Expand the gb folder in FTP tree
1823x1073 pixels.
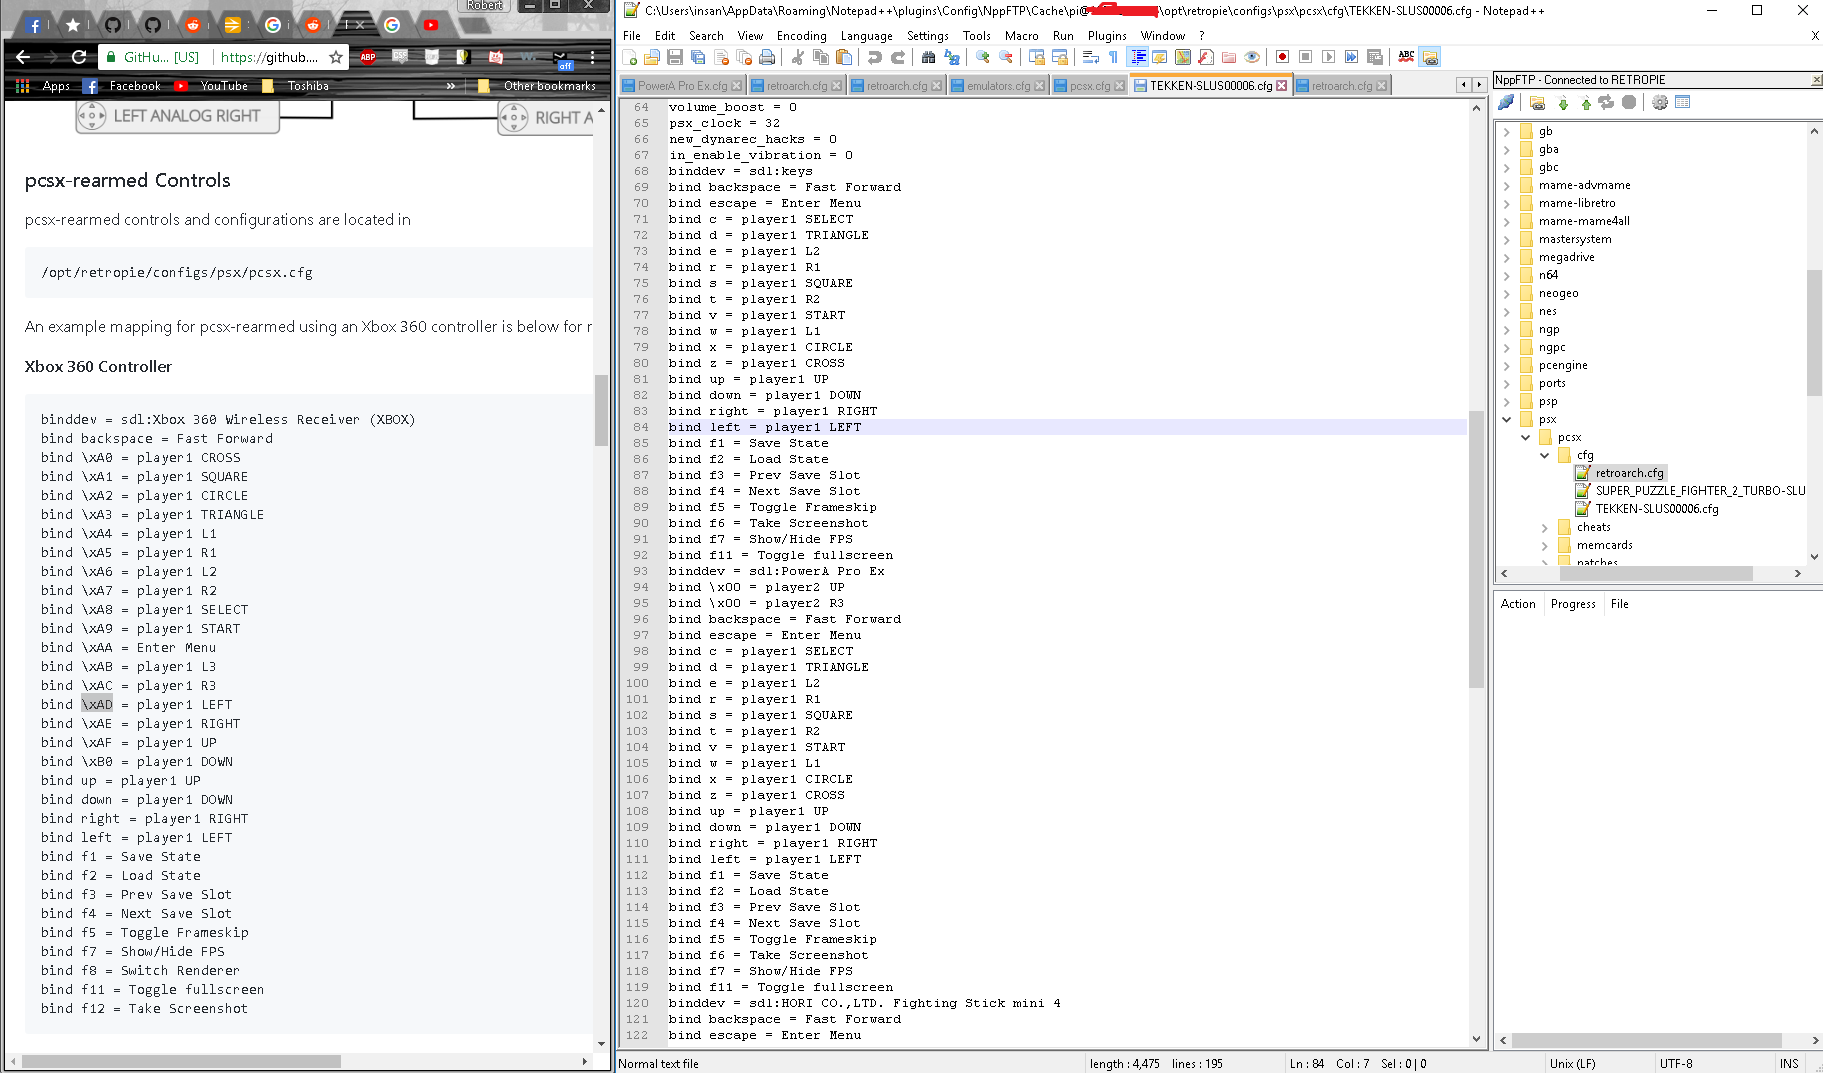(x=1507, y=131)
